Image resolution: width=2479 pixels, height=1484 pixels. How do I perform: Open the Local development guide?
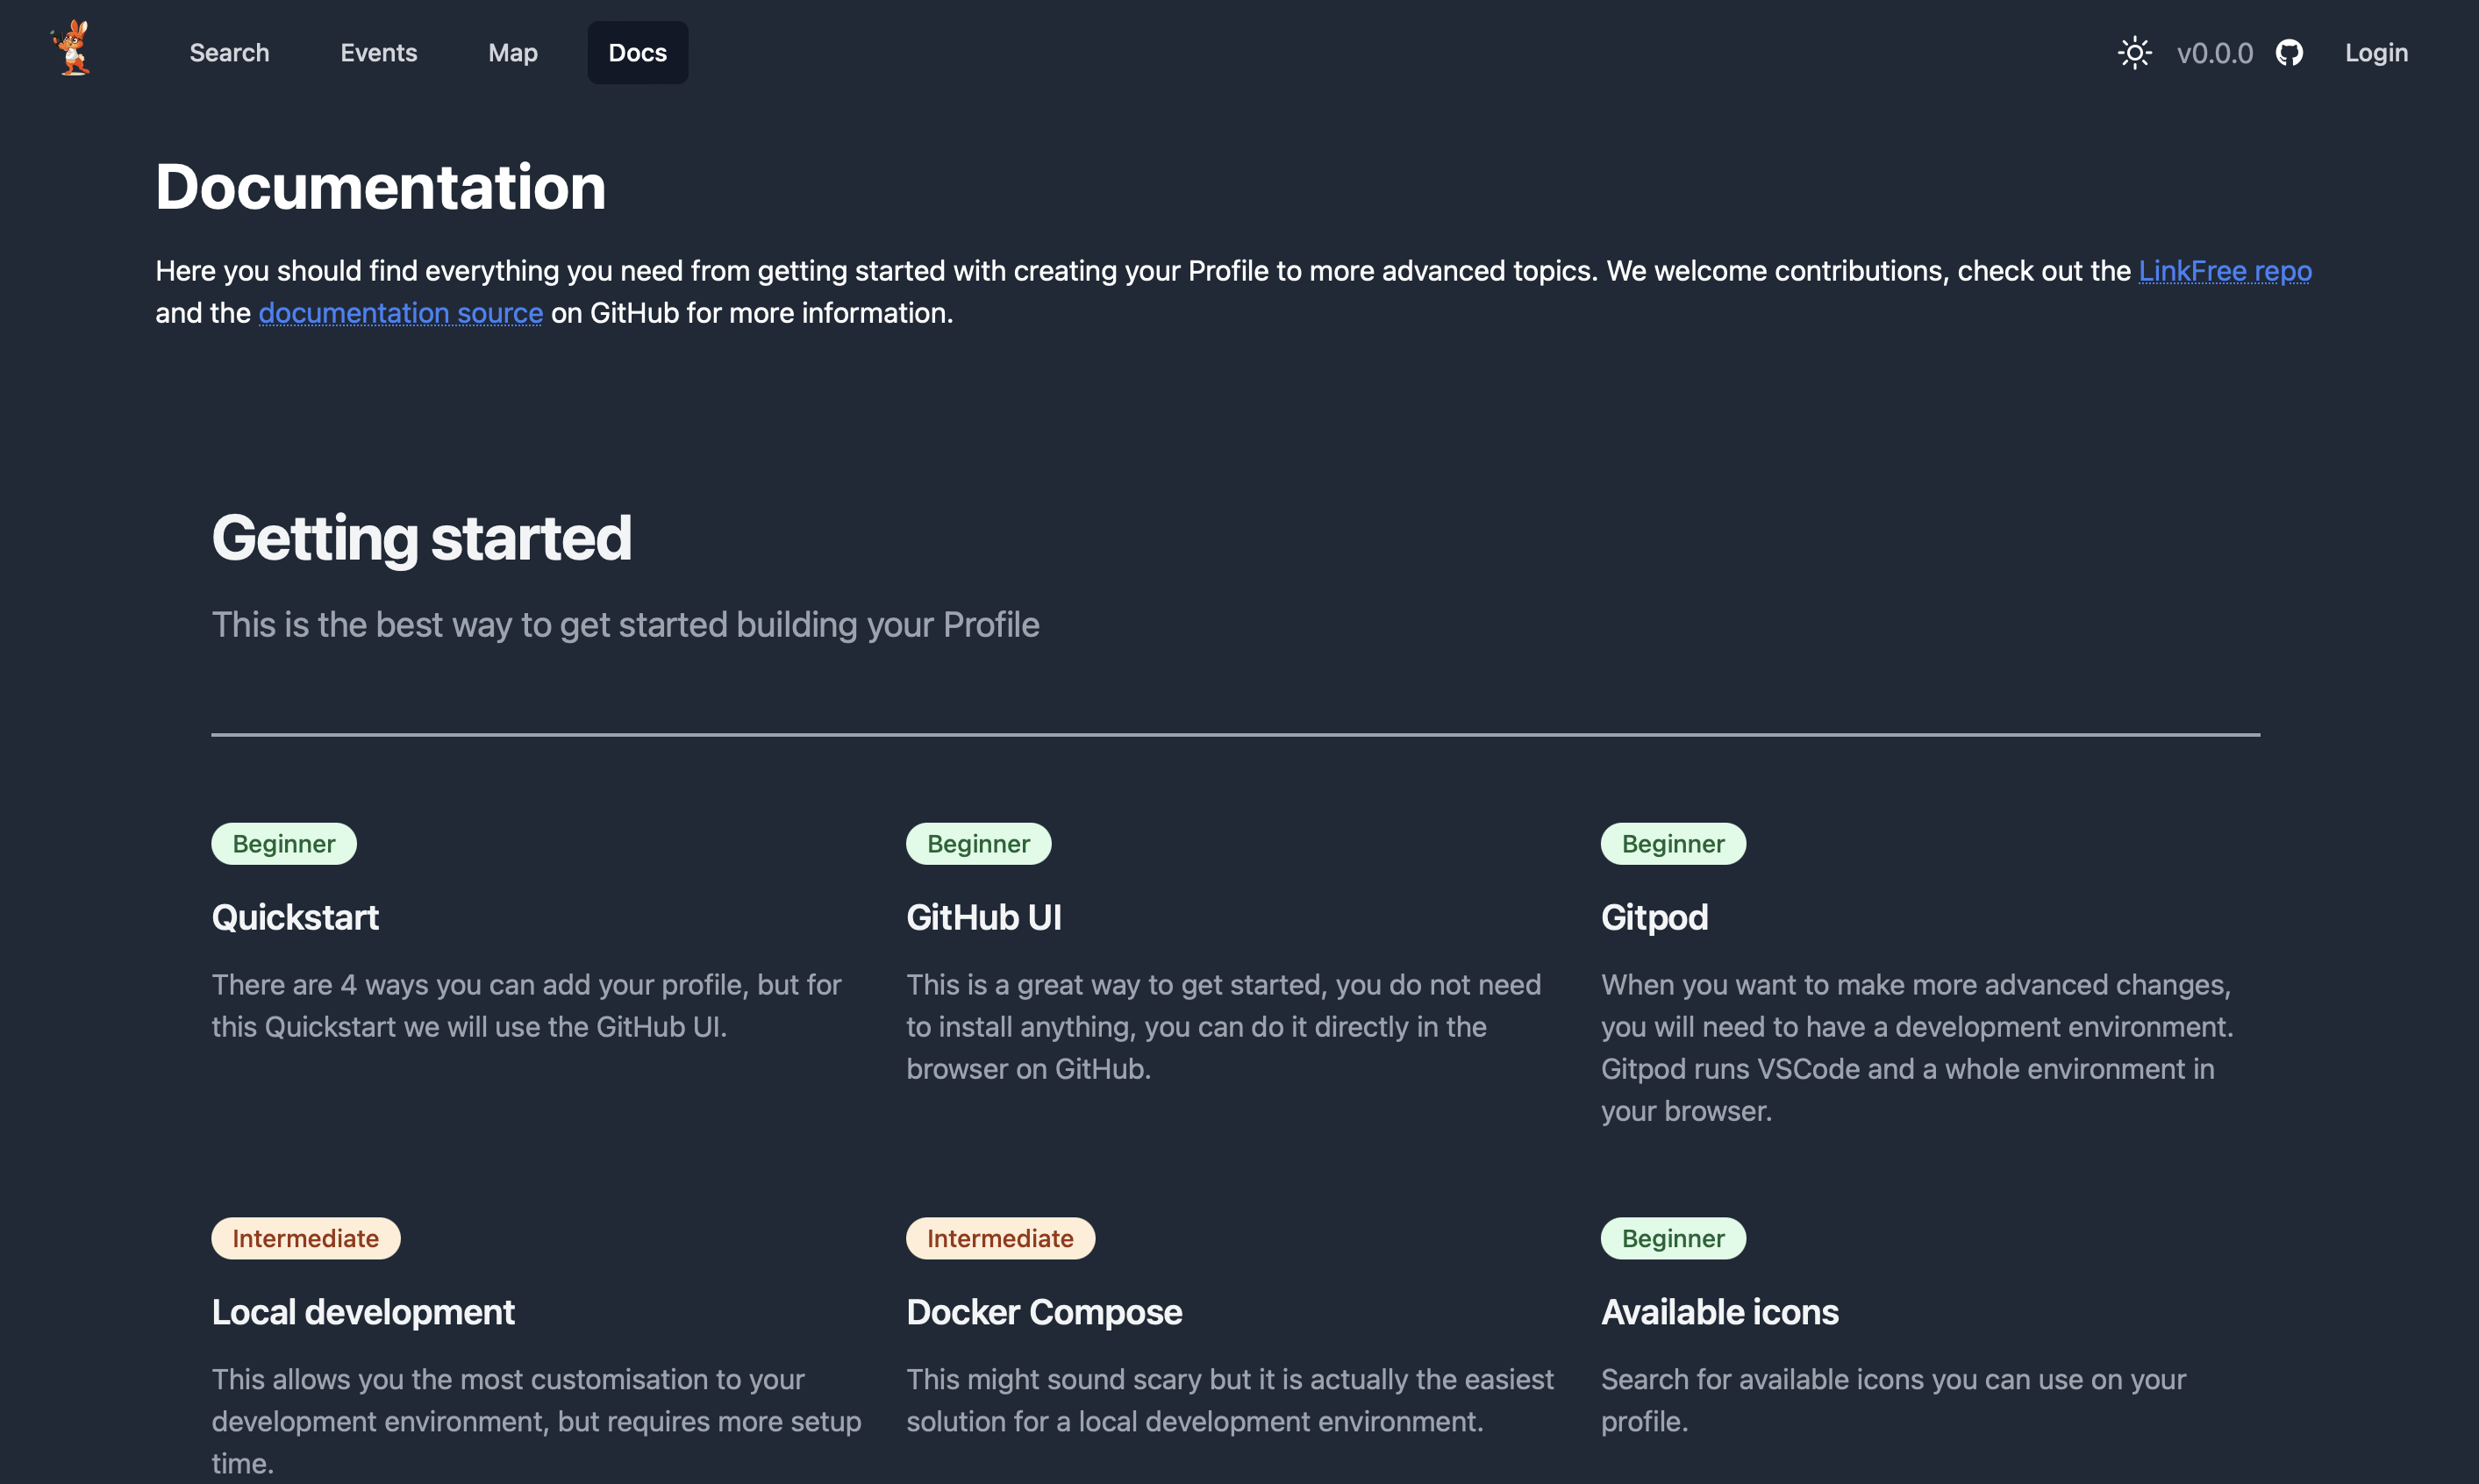click(363, 1312)
